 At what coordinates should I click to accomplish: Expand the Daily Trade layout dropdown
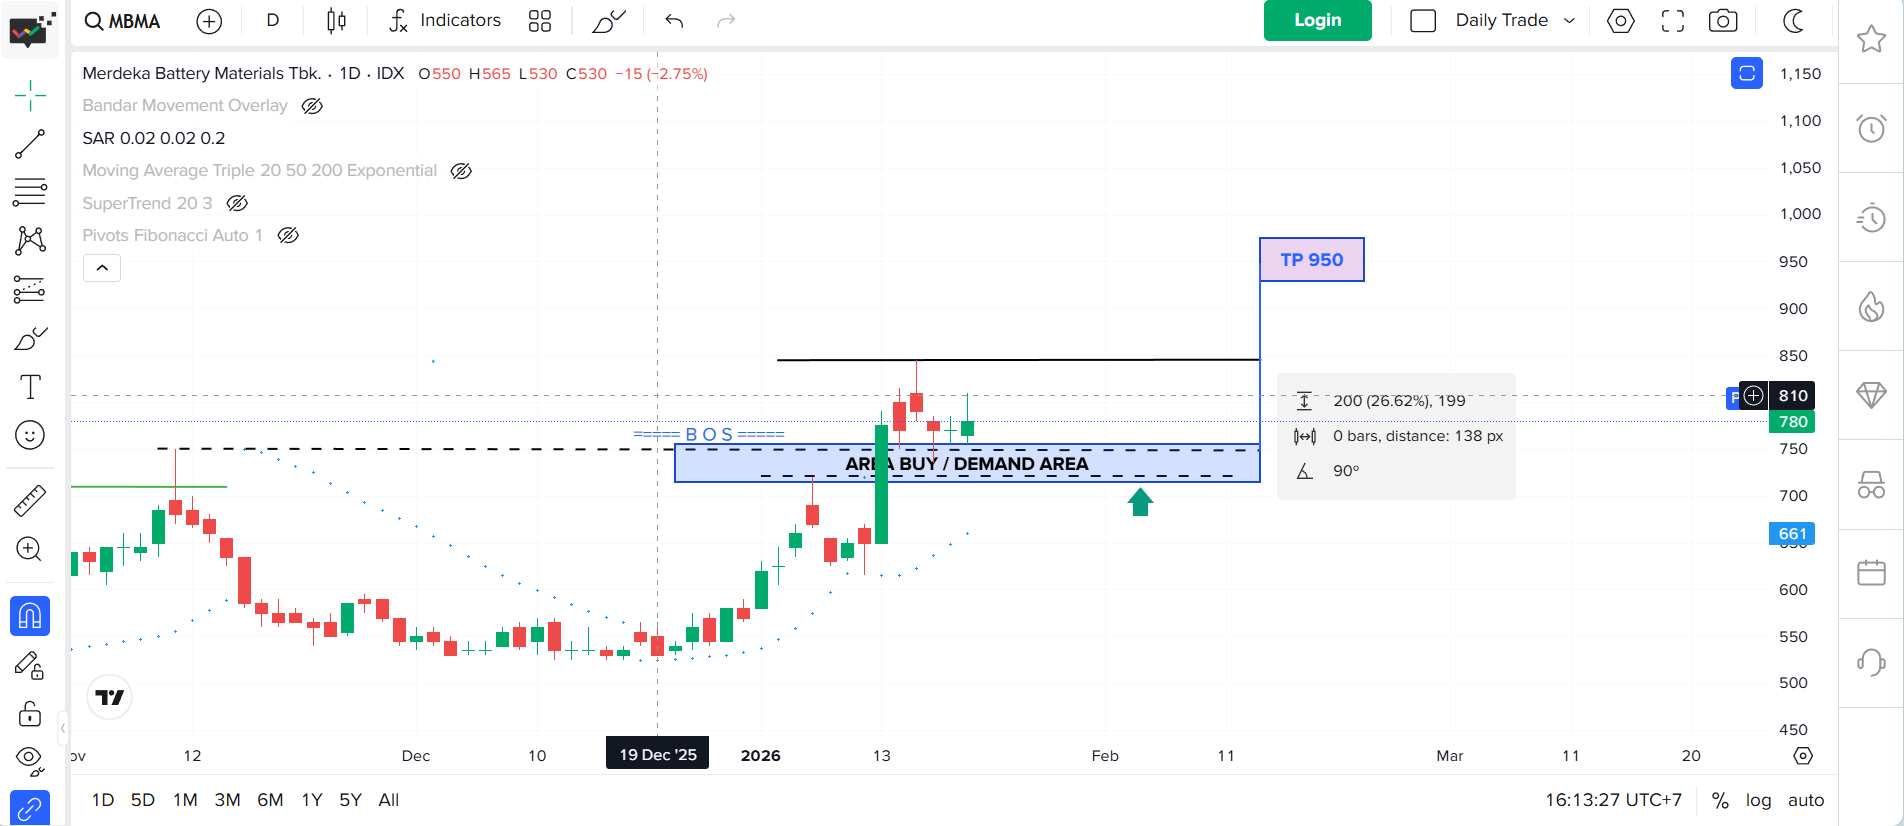coord(1569,21)
